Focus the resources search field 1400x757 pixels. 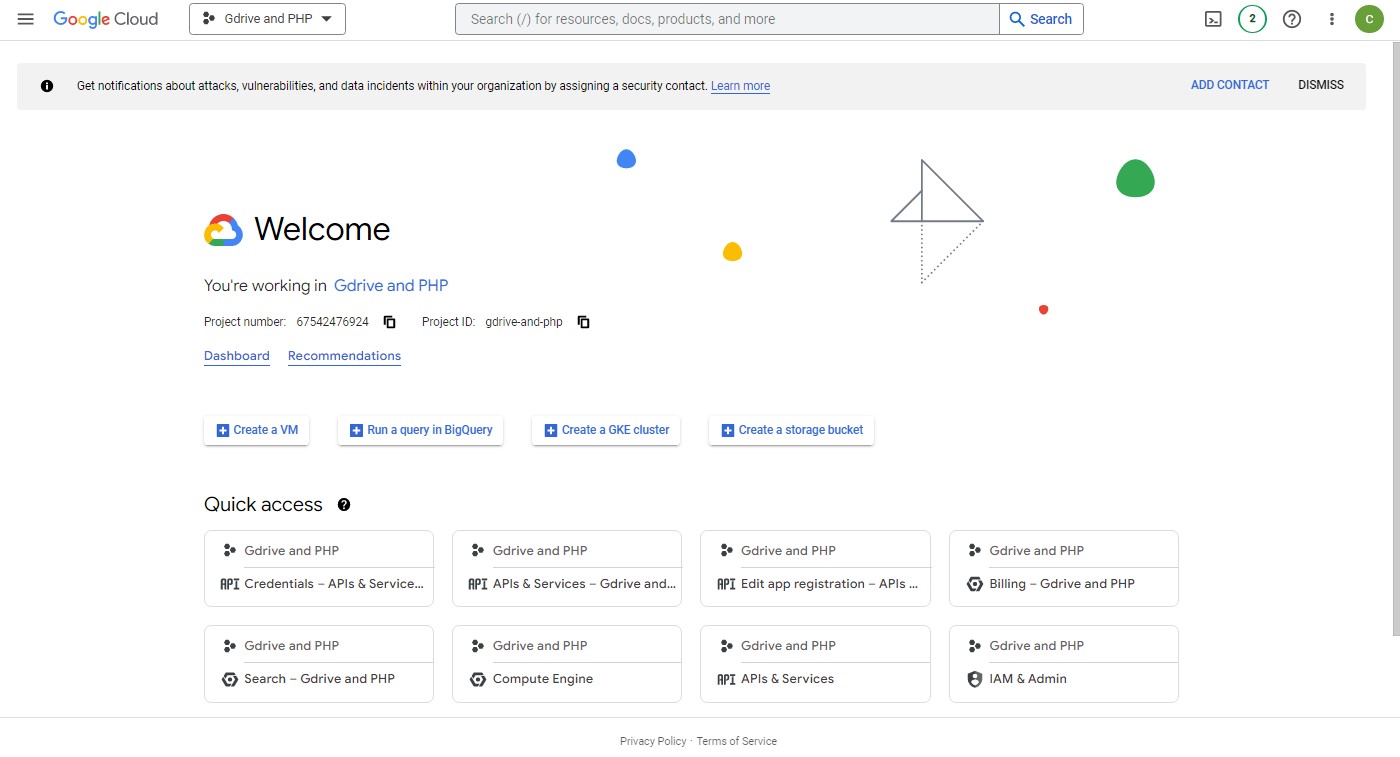pyautogui.click(x=727, y=19)
